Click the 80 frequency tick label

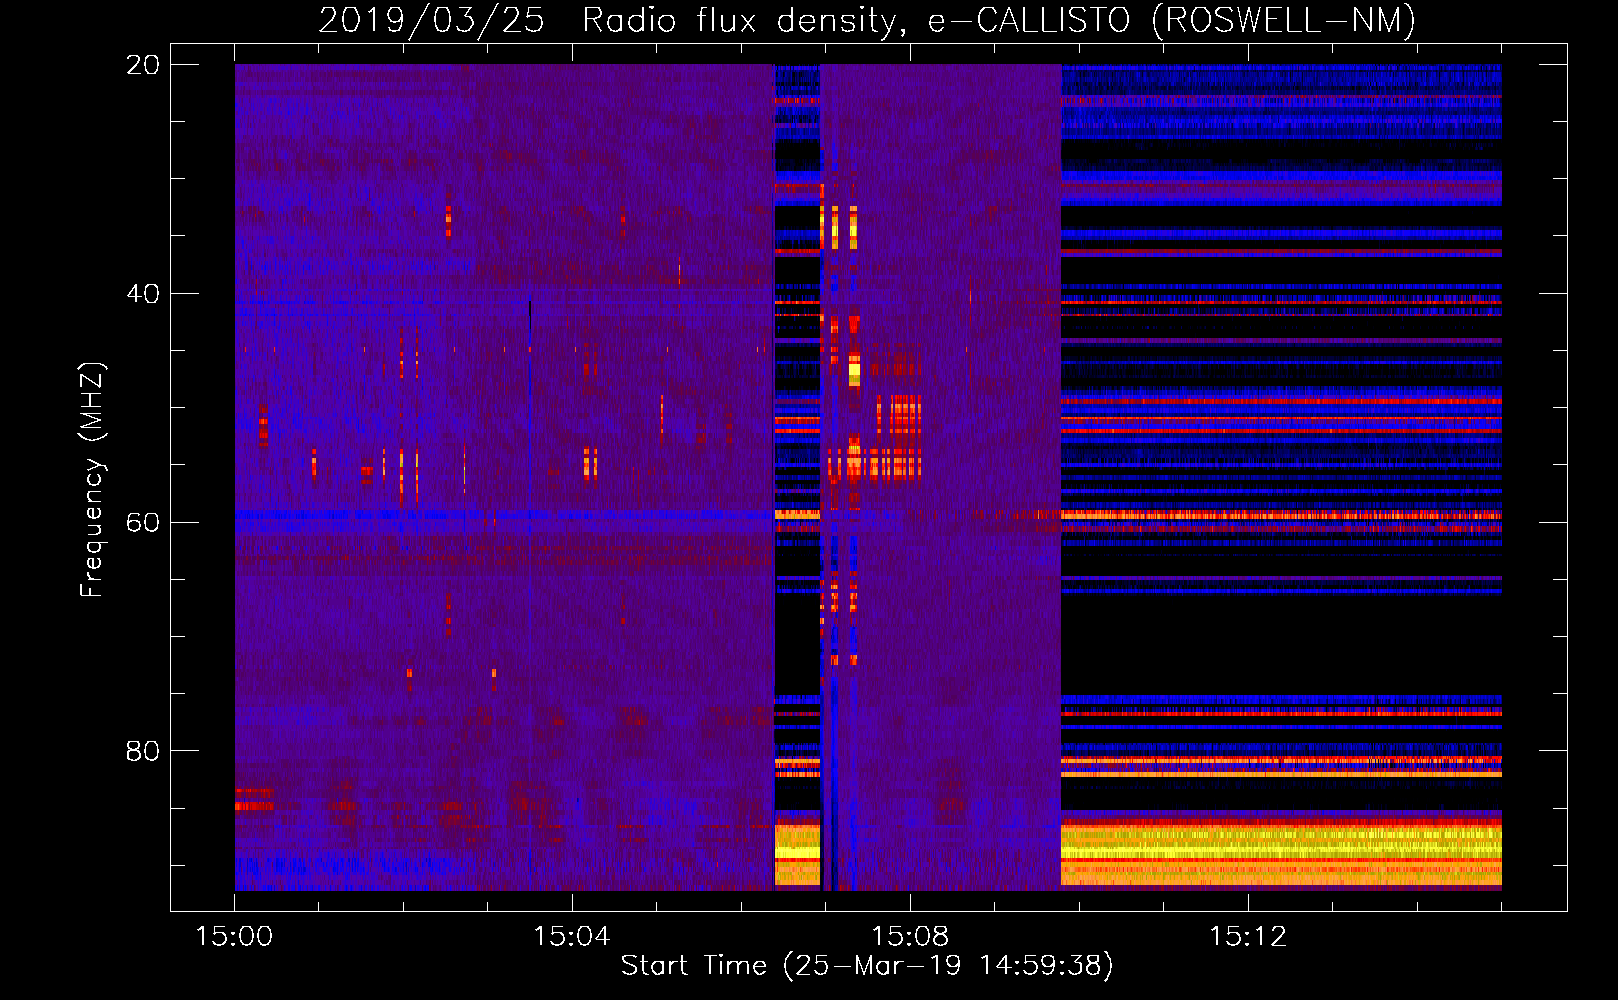click(143, 751)
